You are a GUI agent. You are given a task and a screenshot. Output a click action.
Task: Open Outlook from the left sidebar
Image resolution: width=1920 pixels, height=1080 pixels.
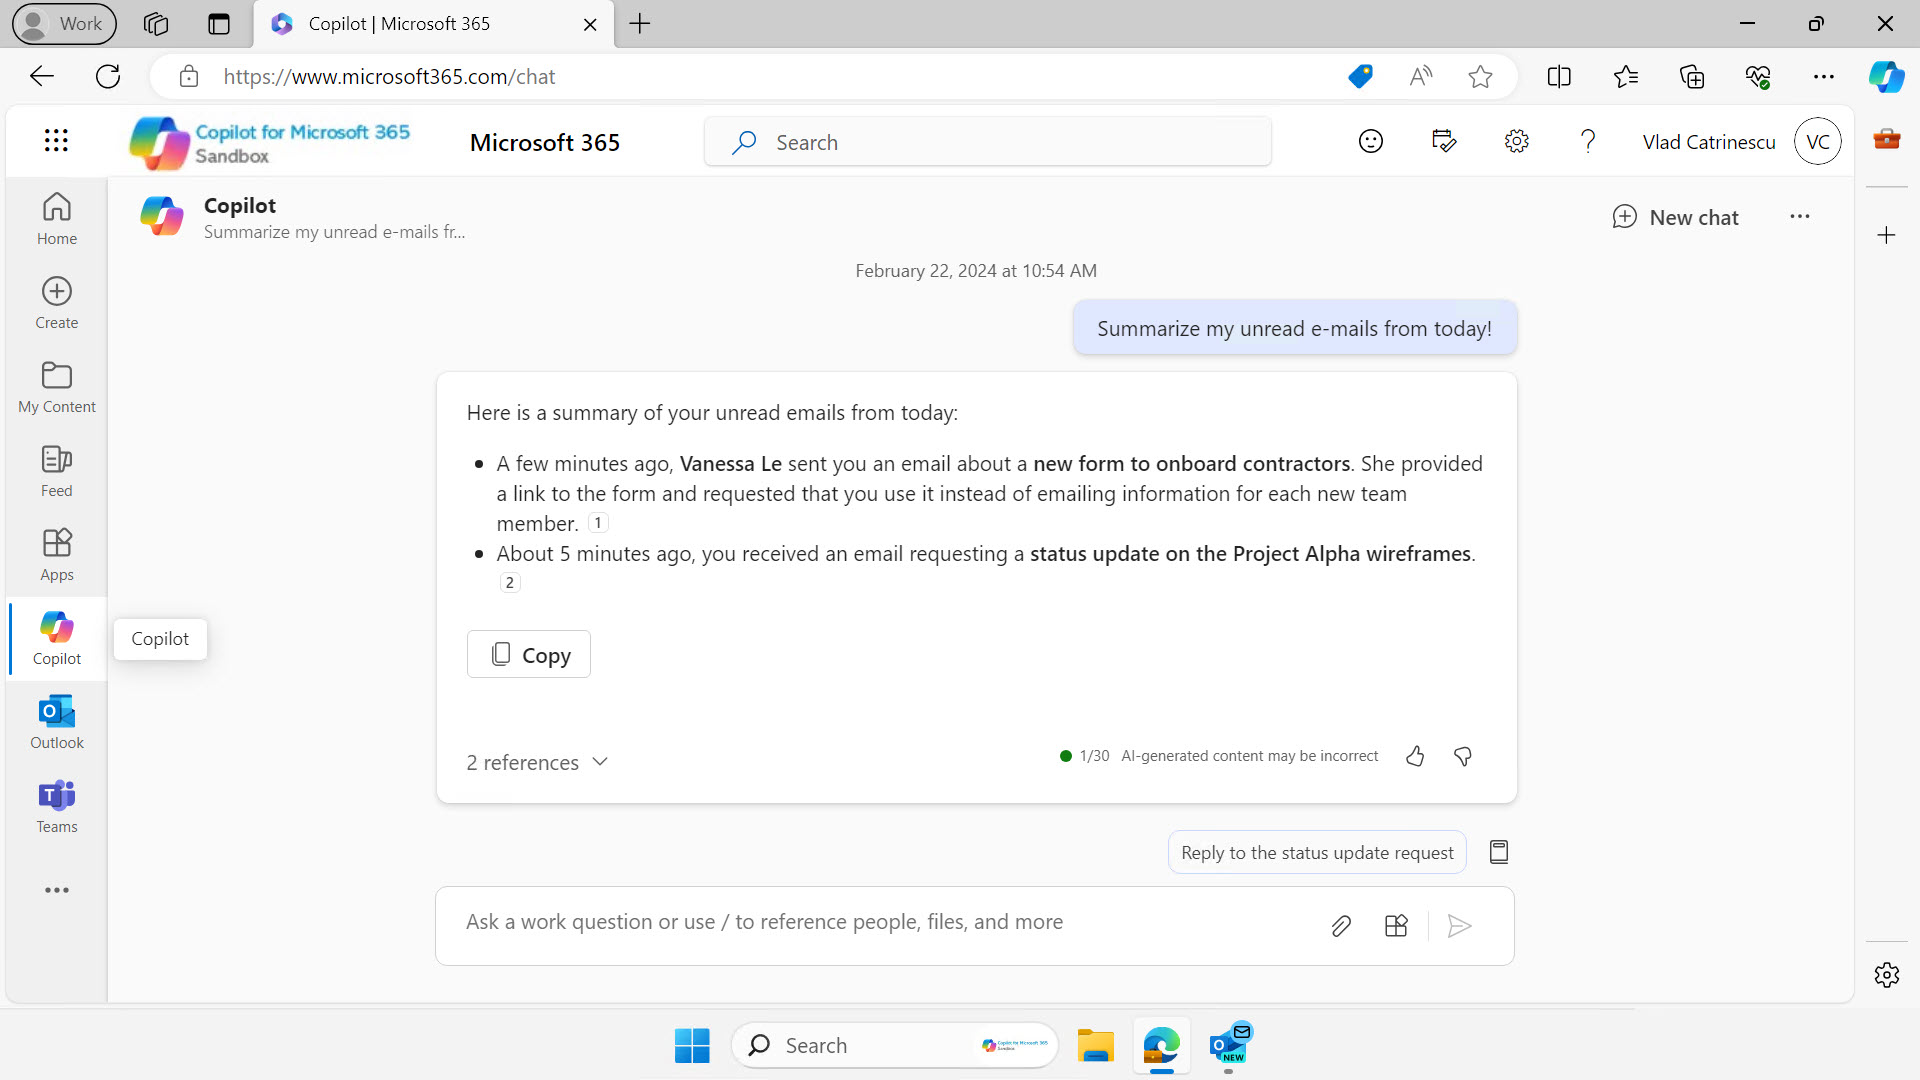pos(56,722)
